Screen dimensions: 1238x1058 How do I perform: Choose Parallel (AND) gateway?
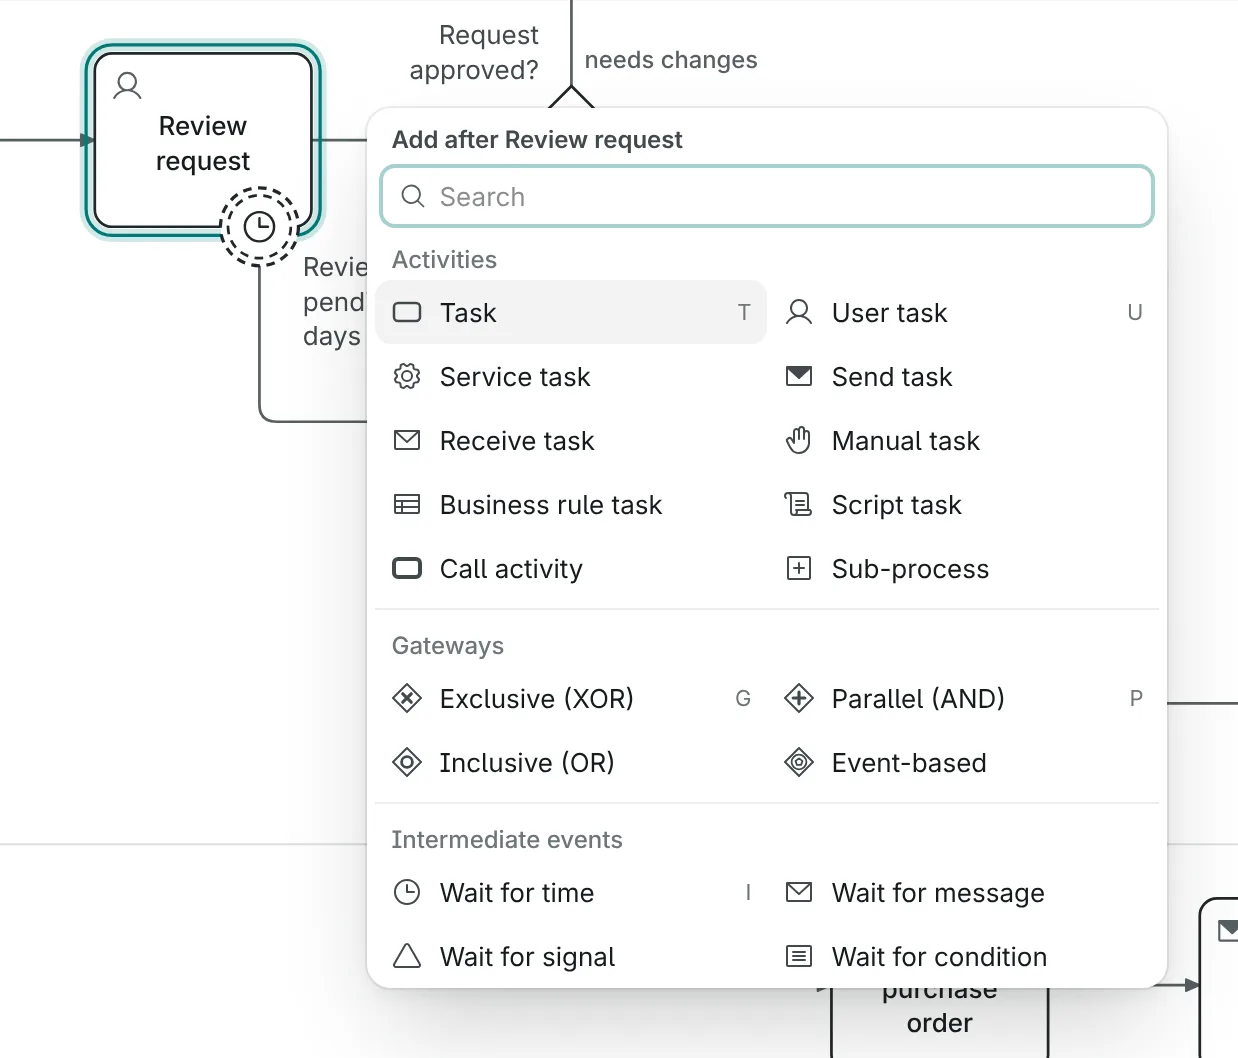[x=963, y=698]
